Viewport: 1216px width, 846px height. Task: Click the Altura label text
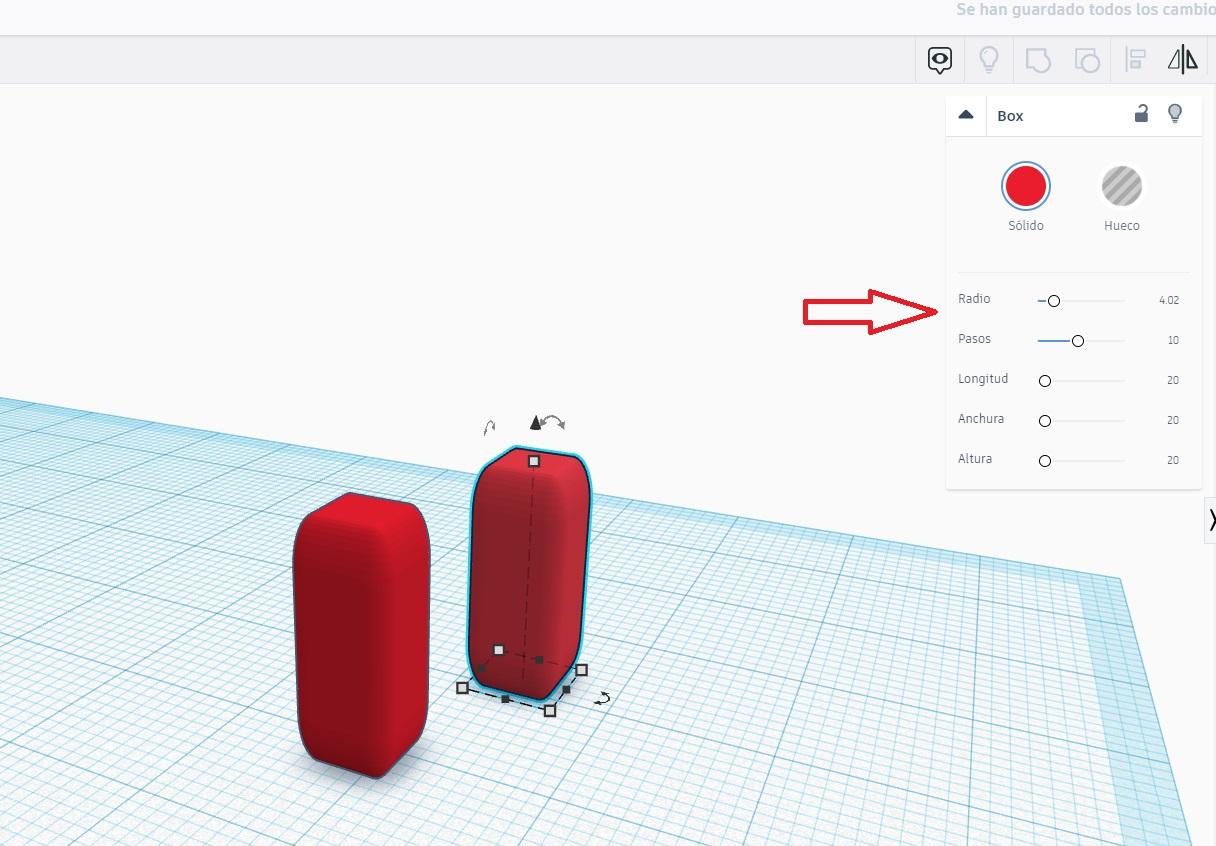[975, 459]
